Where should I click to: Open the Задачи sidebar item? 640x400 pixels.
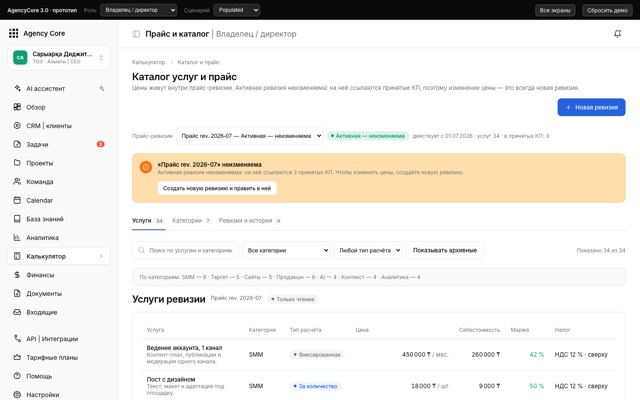(58, 144)
